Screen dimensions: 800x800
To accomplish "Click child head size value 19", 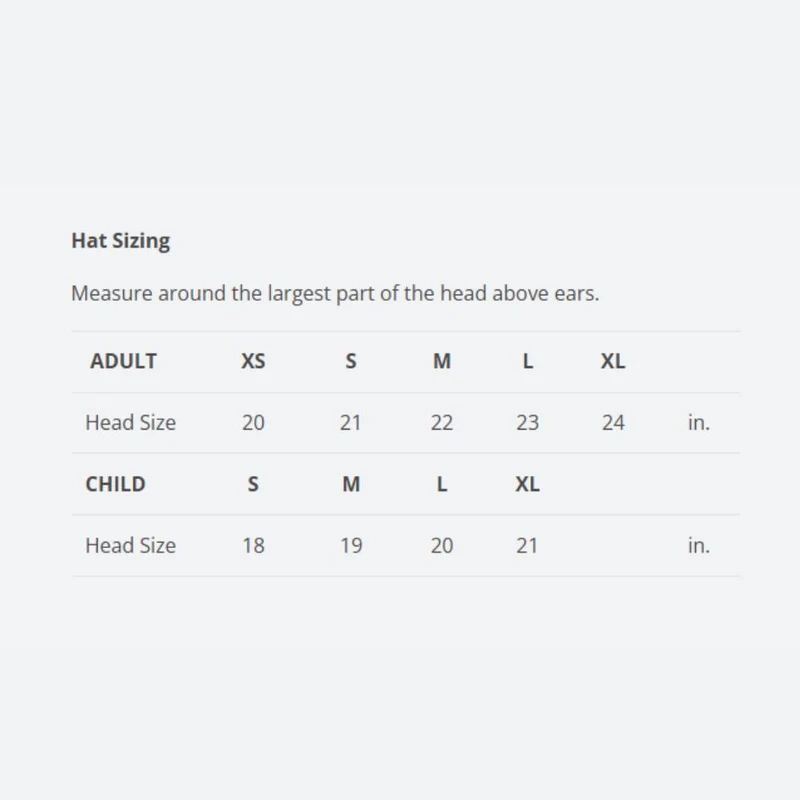I will tap(351, 545).
